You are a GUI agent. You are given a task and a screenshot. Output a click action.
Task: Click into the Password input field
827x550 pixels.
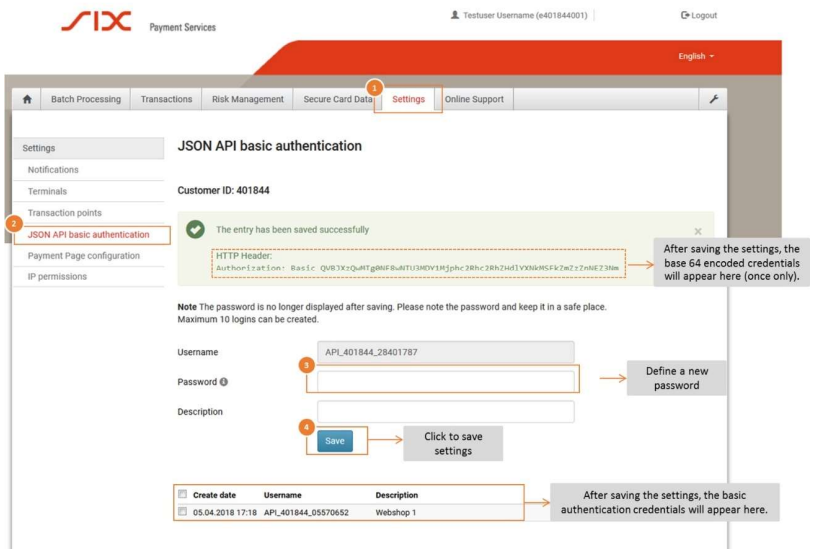(446, 381)
